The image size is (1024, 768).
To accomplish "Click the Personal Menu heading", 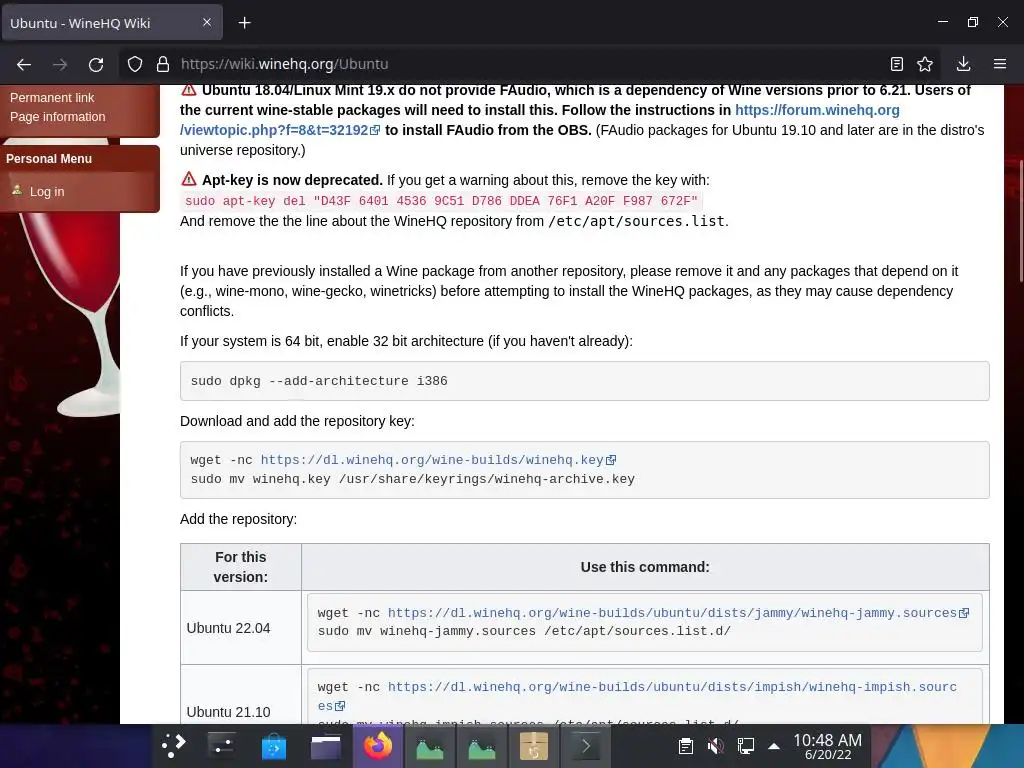I will 49,159.
